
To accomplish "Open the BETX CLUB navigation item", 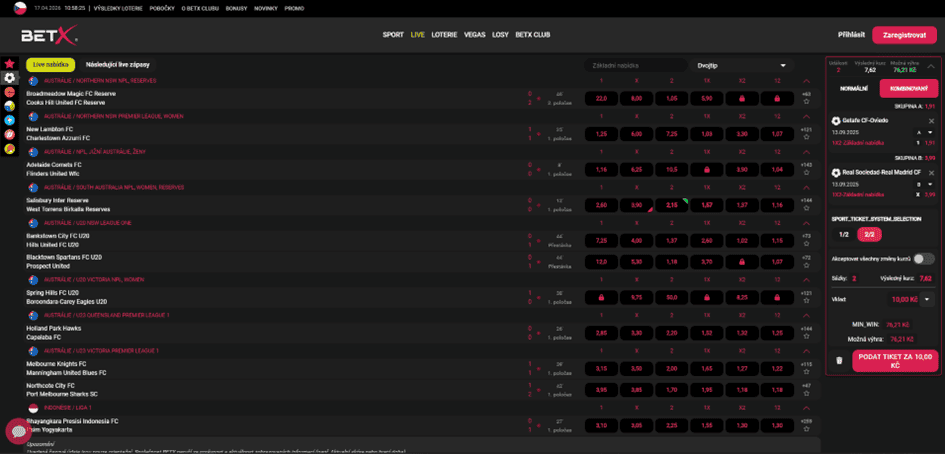I will [x=533, y=35].
